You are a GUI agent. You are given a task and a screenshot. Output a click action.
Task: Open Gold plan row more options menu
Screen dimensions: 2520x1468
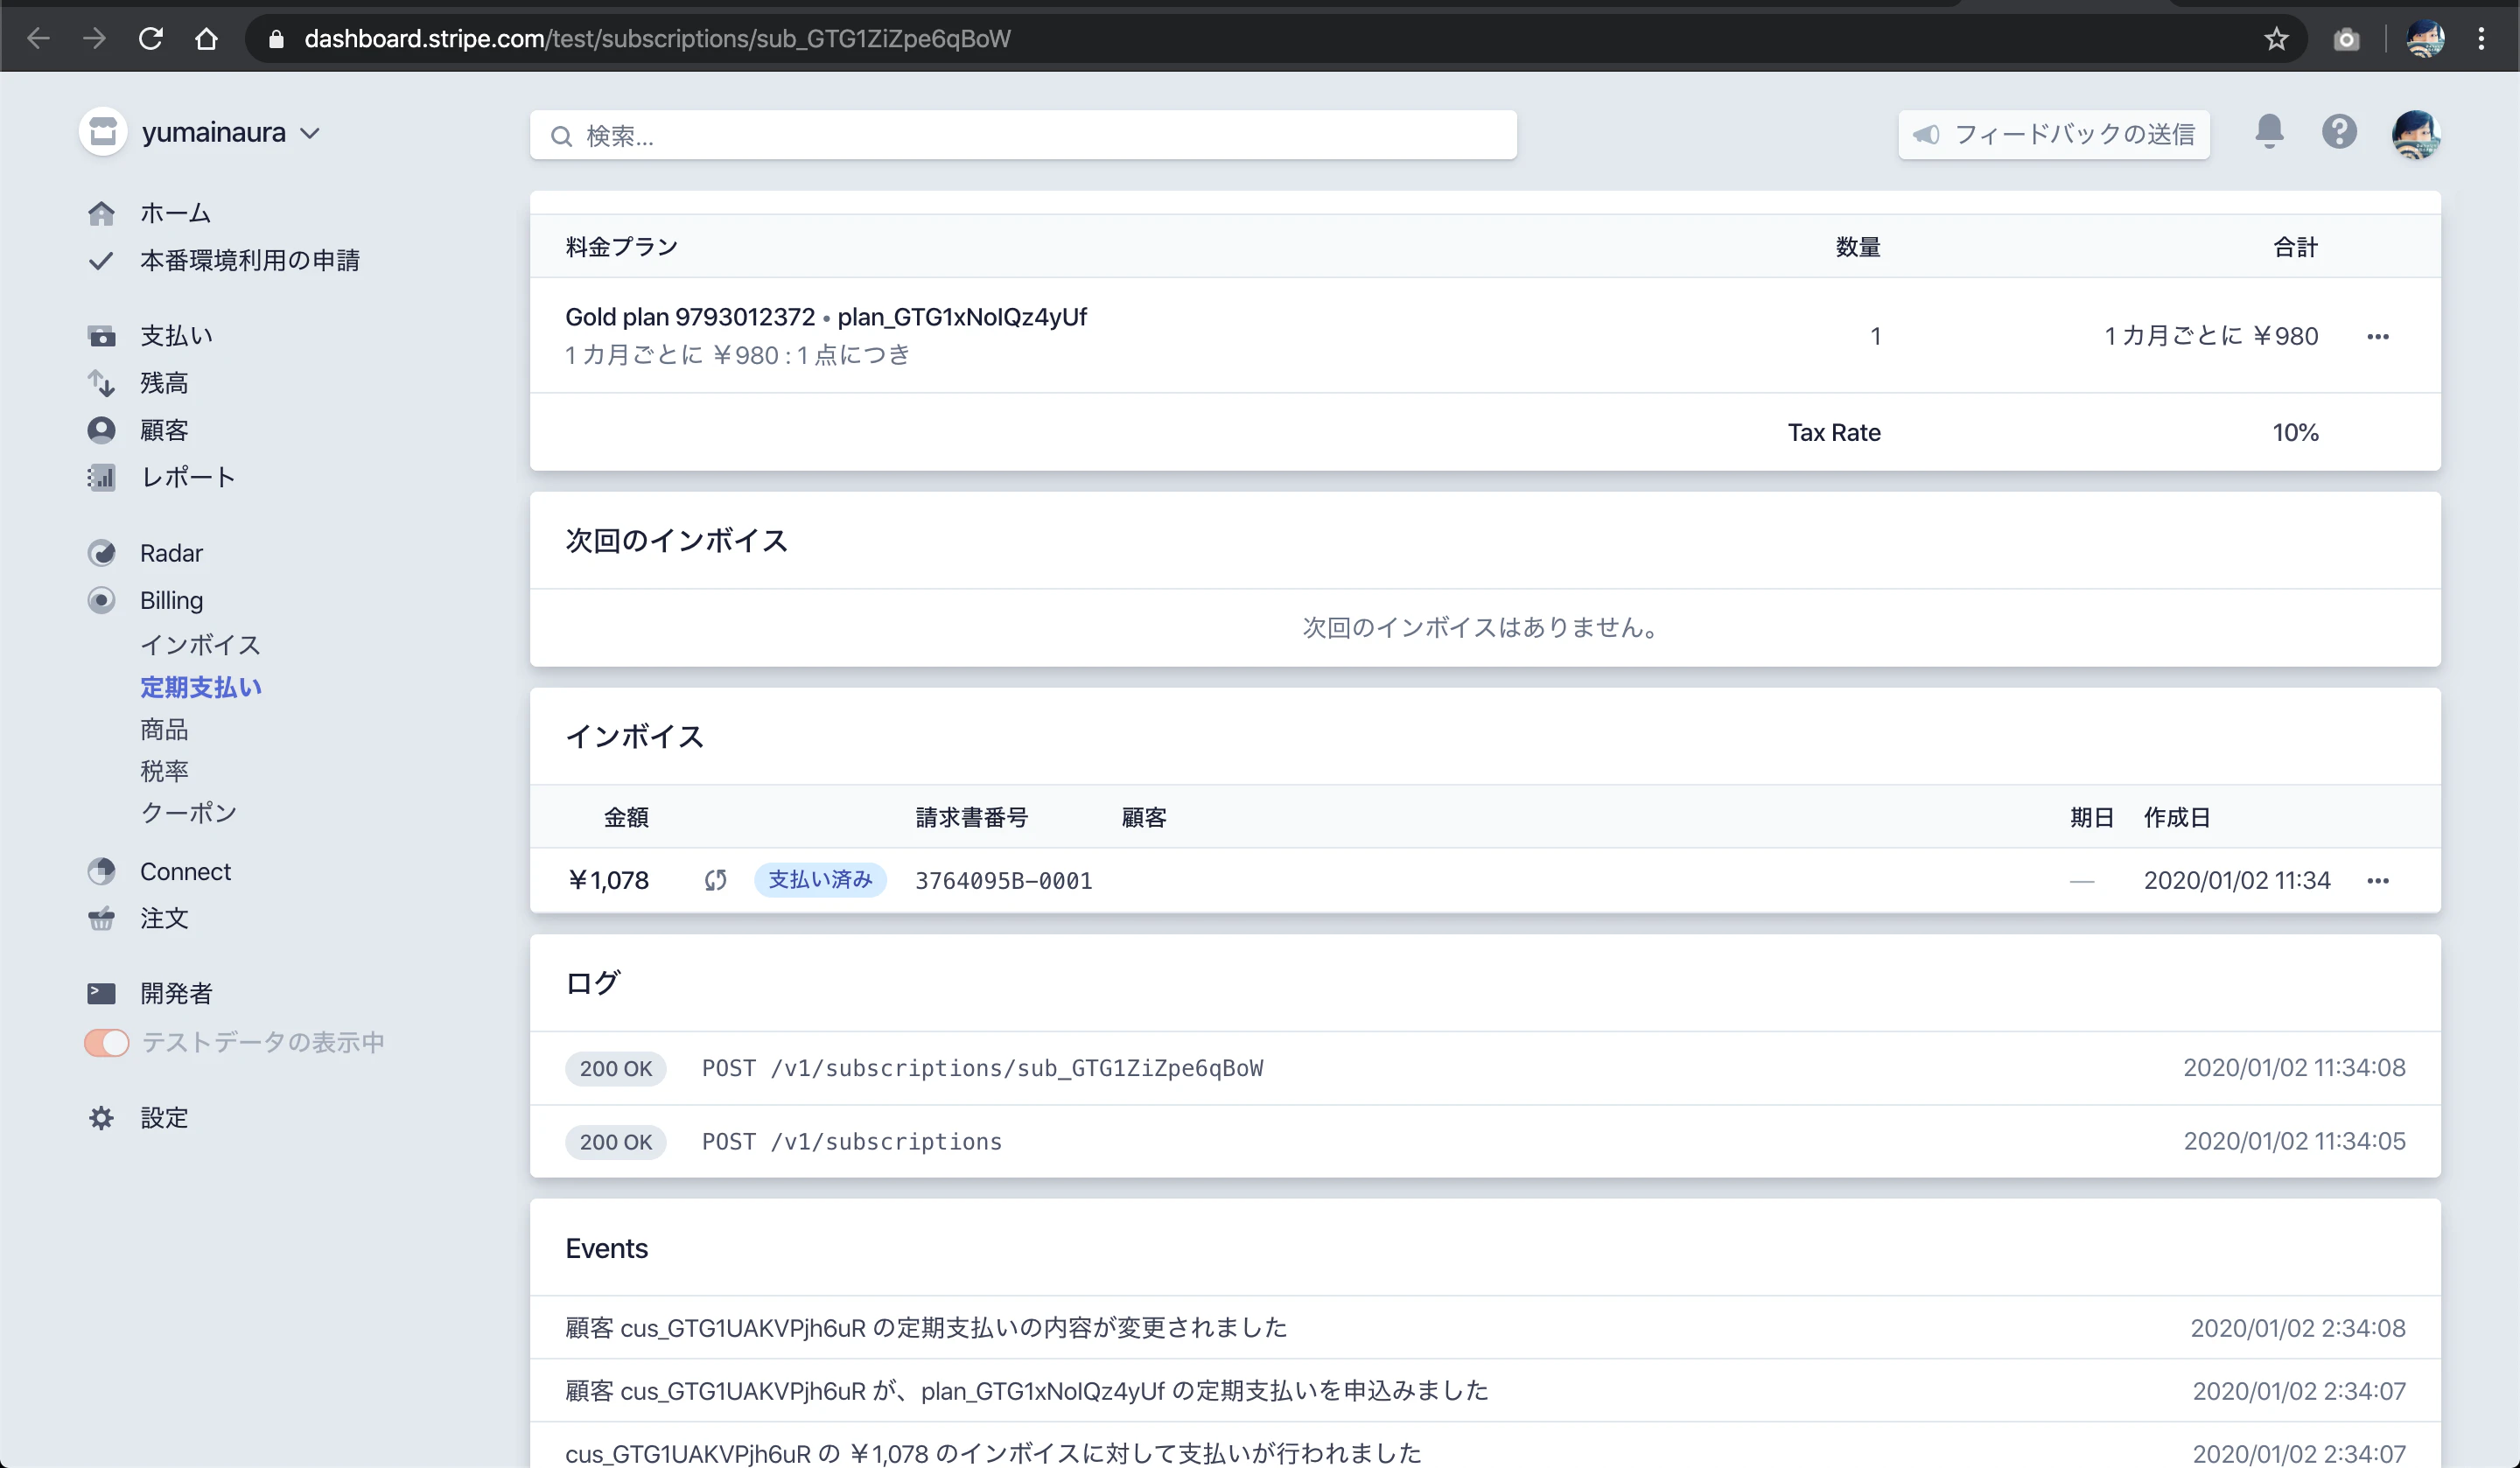tap(2378, 337)
